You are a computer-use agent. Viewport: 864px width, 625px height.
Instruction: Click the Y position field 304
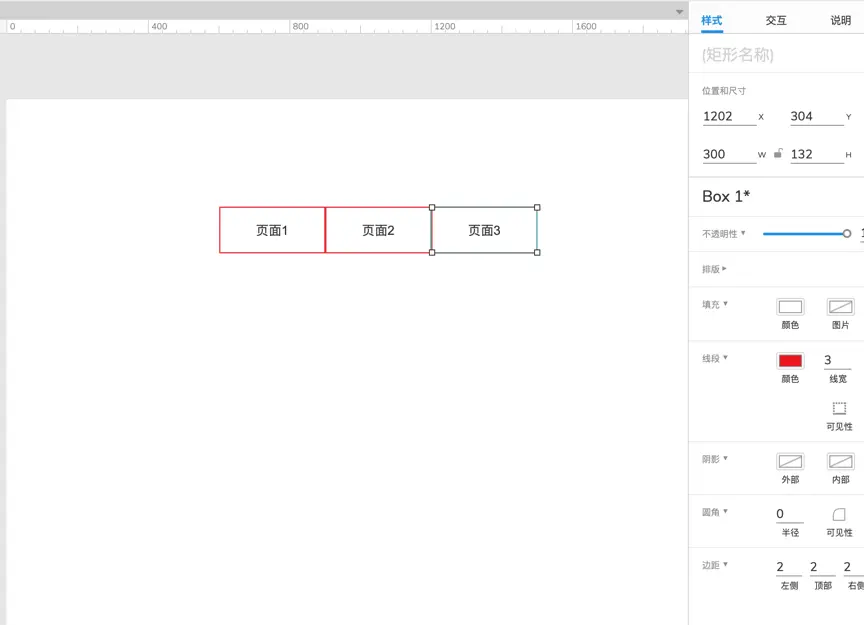(x=817, y=116)
